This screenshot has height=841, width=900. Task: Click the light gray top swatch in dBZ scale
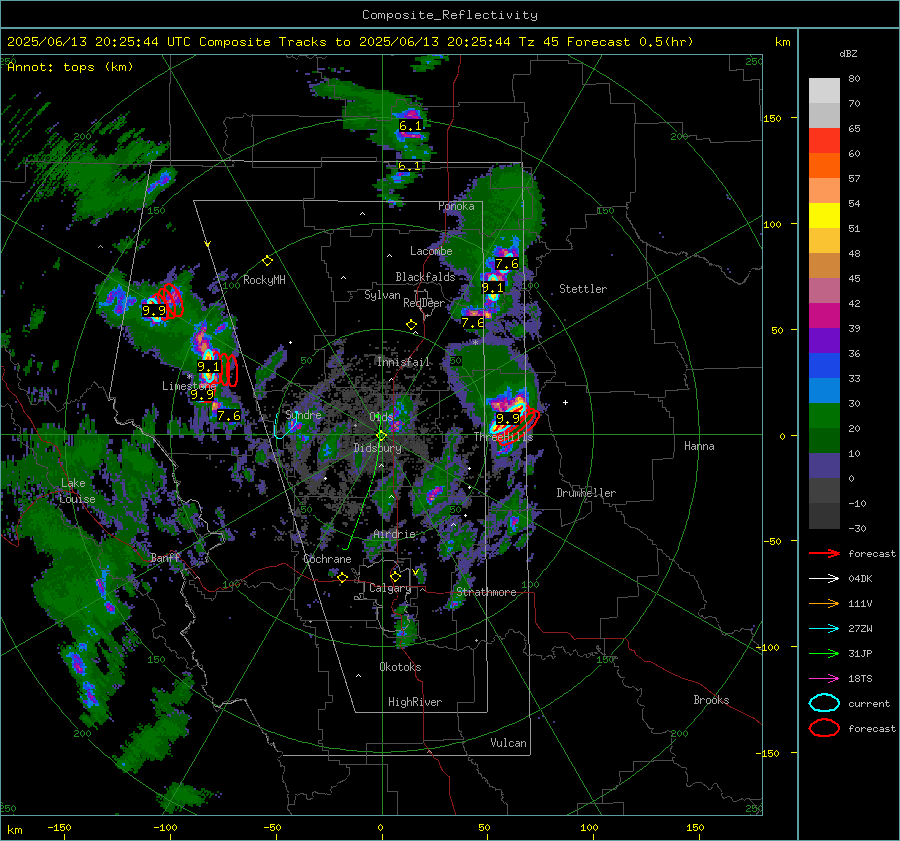tap(824, 90)
